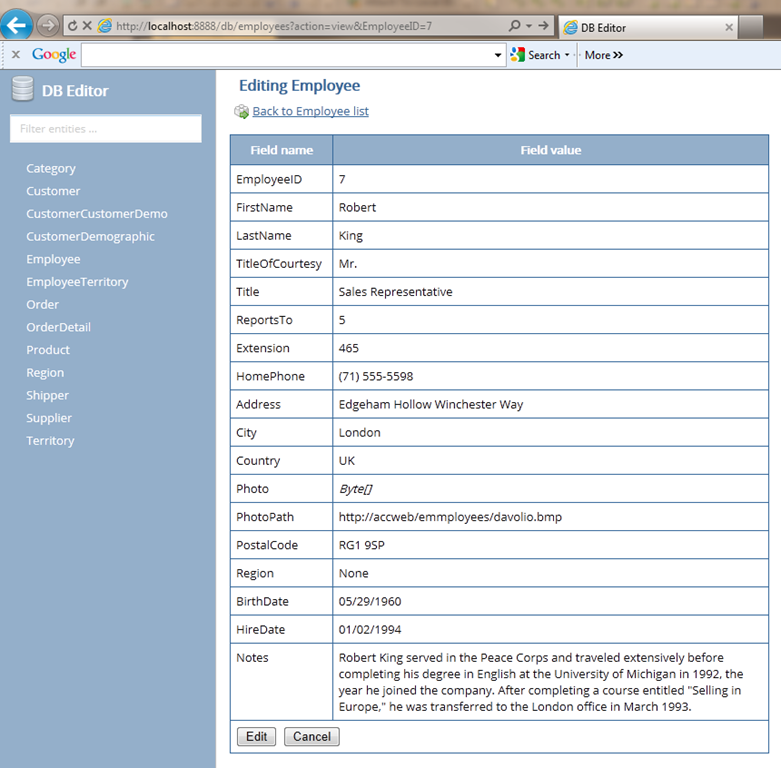Expand the More toolbar options
This screenshot has width=781, height=768.
pyautogui.click(x=604, y=55)
